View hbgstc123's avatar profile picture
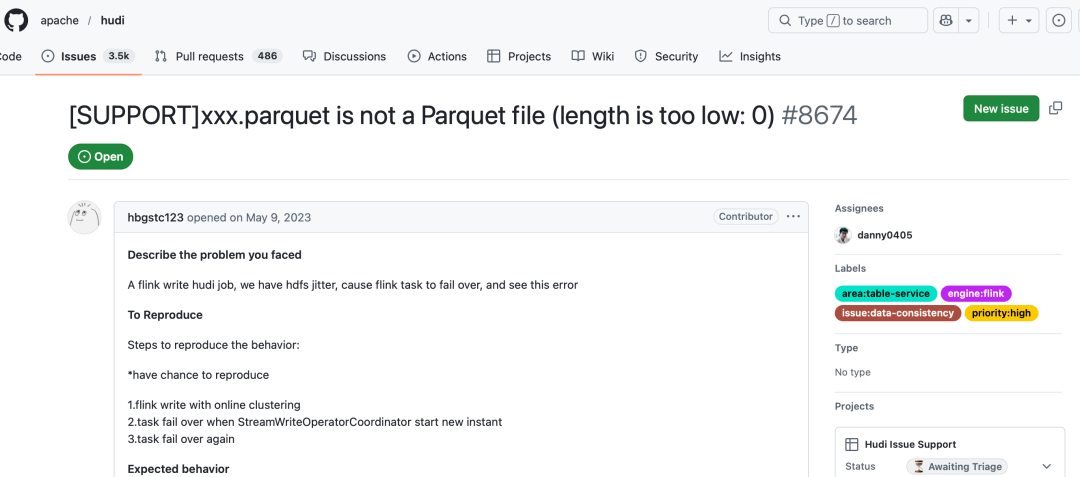Screen dimensions: 1080x477 click(84, 218)
